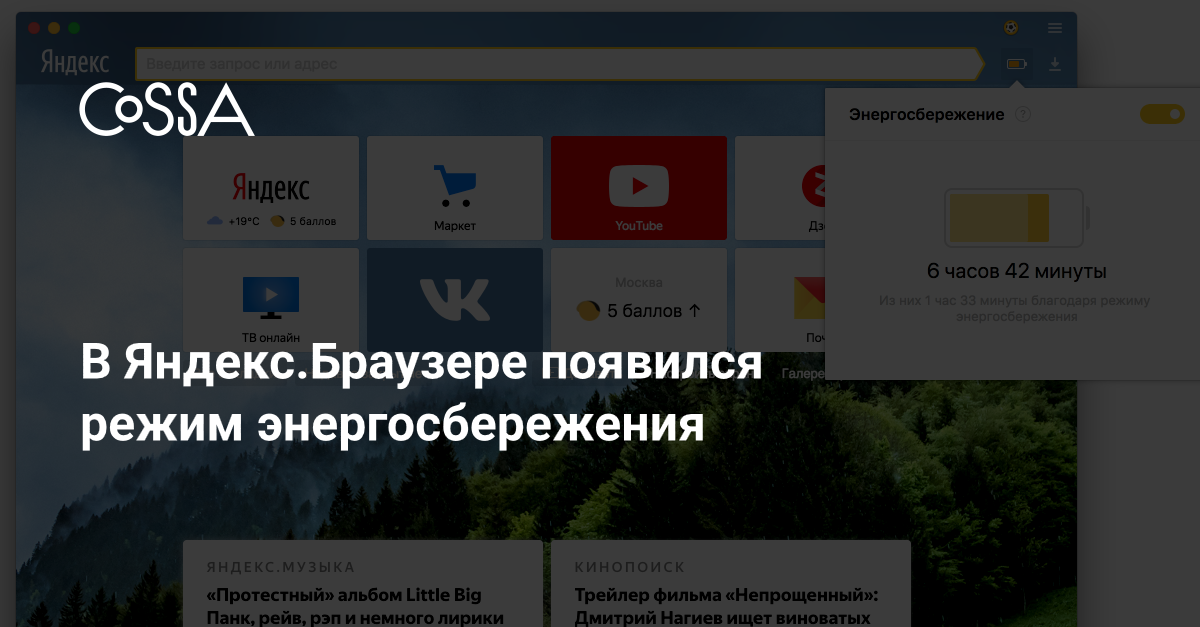
Task: Open the hamburger menu in title bar
Action: click(1054, 28)
